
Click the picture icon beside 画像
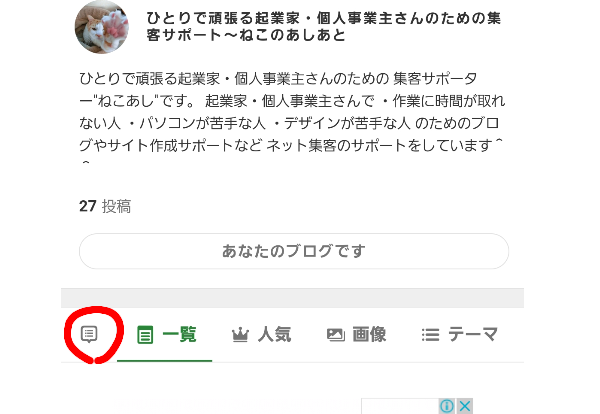tap(336, 335)
